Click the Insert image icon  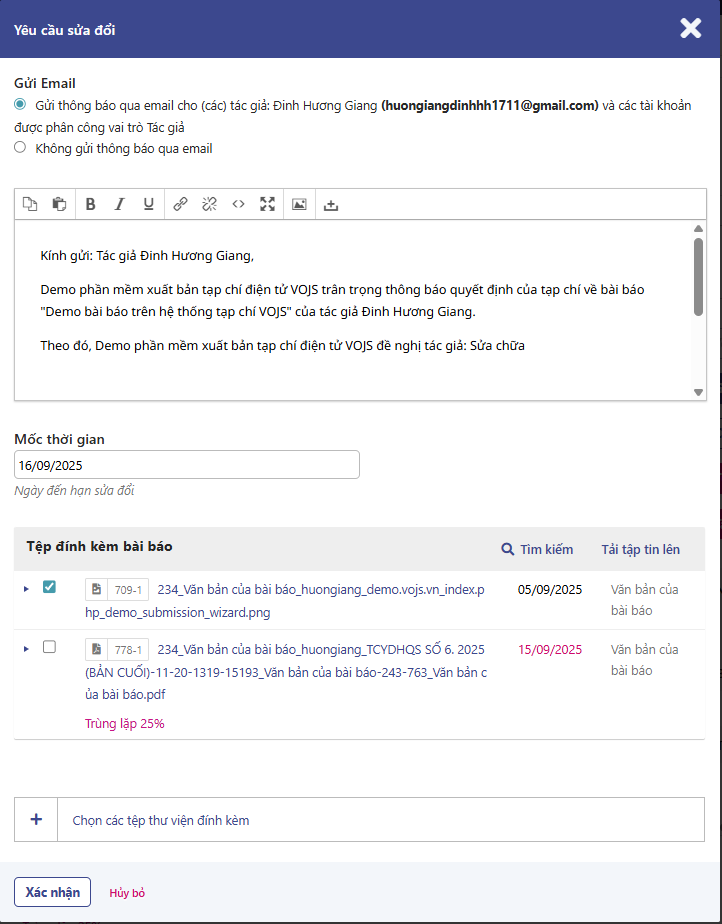point(299,204)
